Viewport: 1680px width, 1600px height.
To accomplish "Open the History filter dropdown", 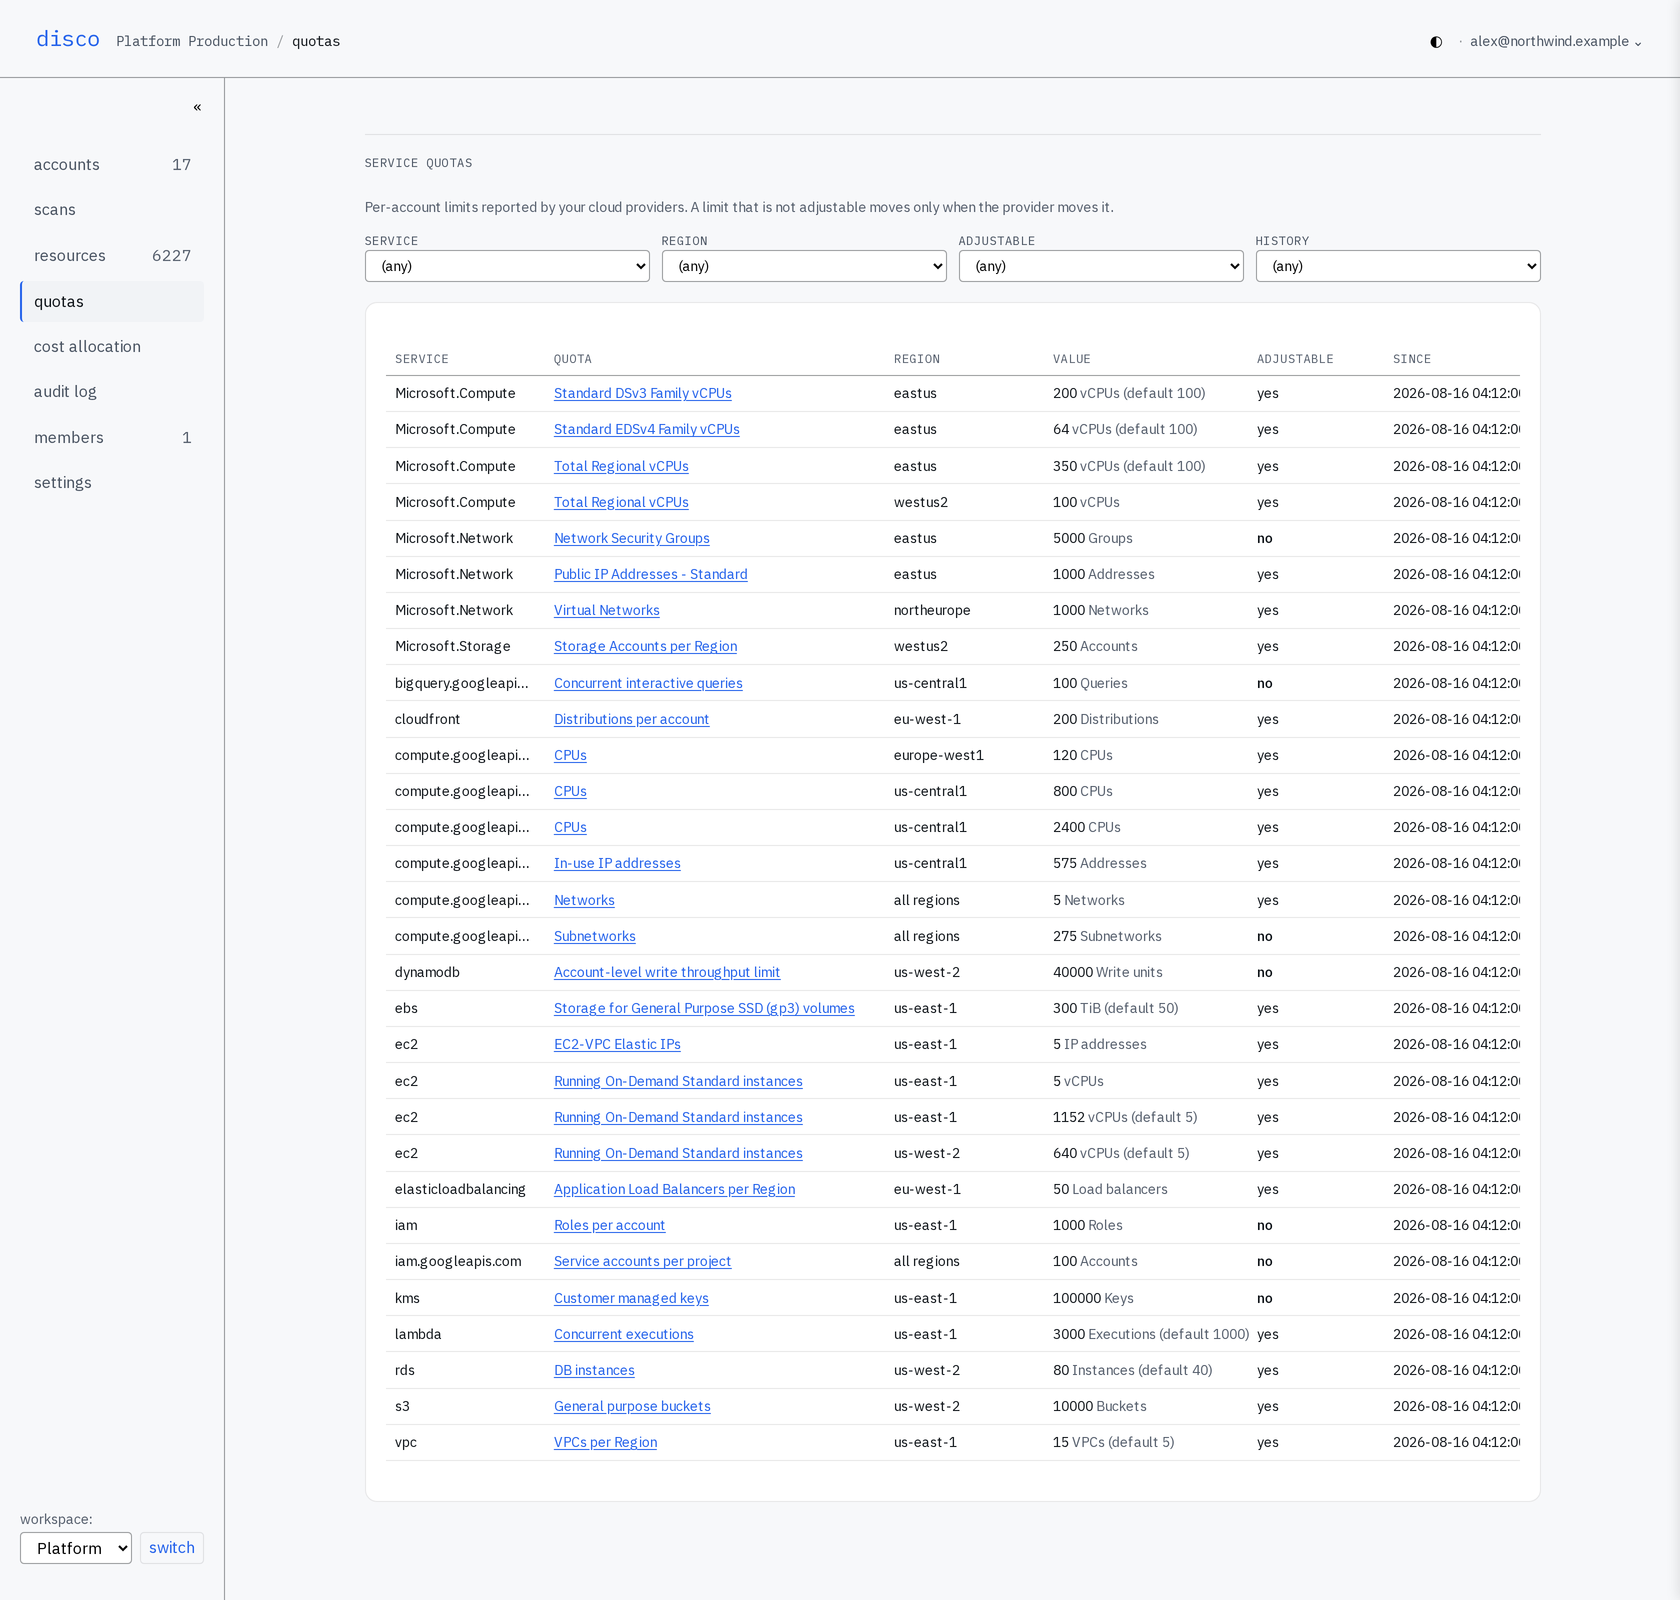I will click(x=1398, y=266).
